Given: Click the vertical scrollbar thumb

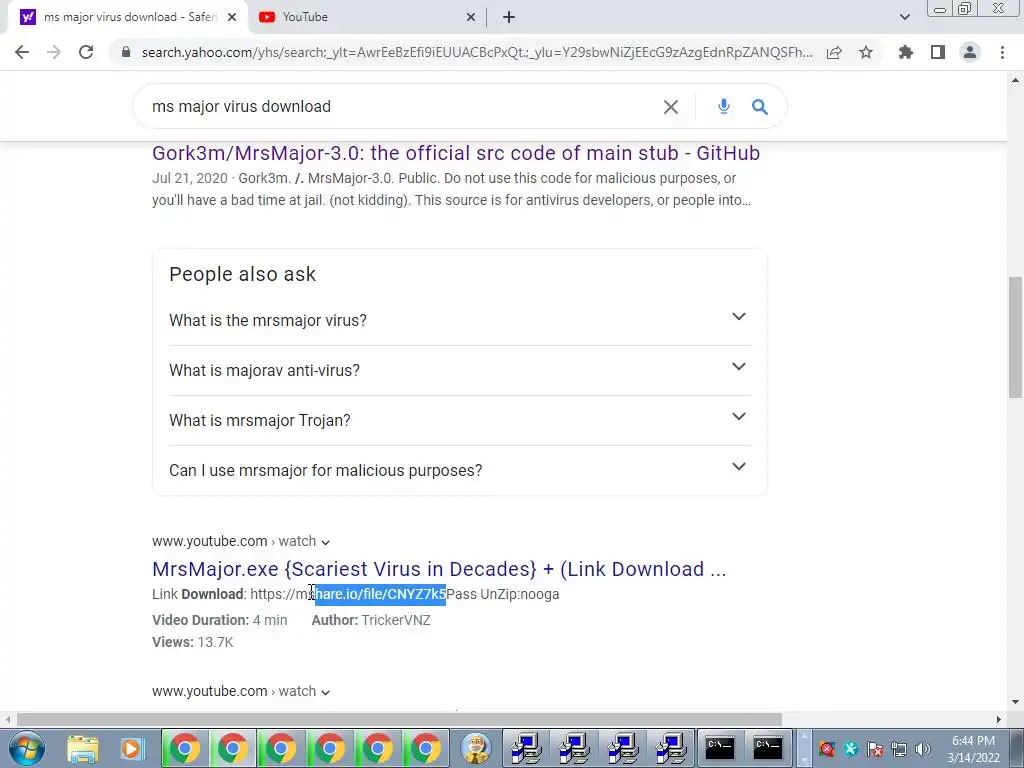Looking at the screenshot, I should pos(1015,337).
